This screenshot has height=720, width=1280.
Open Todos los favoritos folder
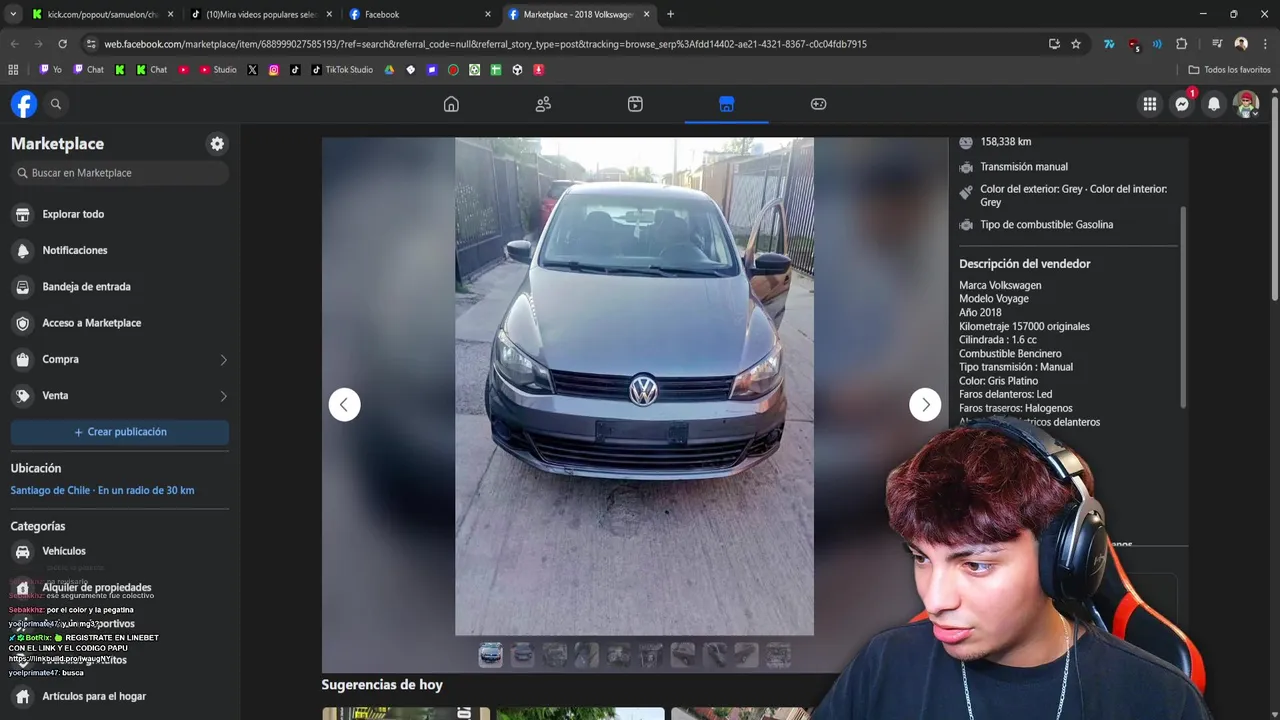click(1229, 70)
